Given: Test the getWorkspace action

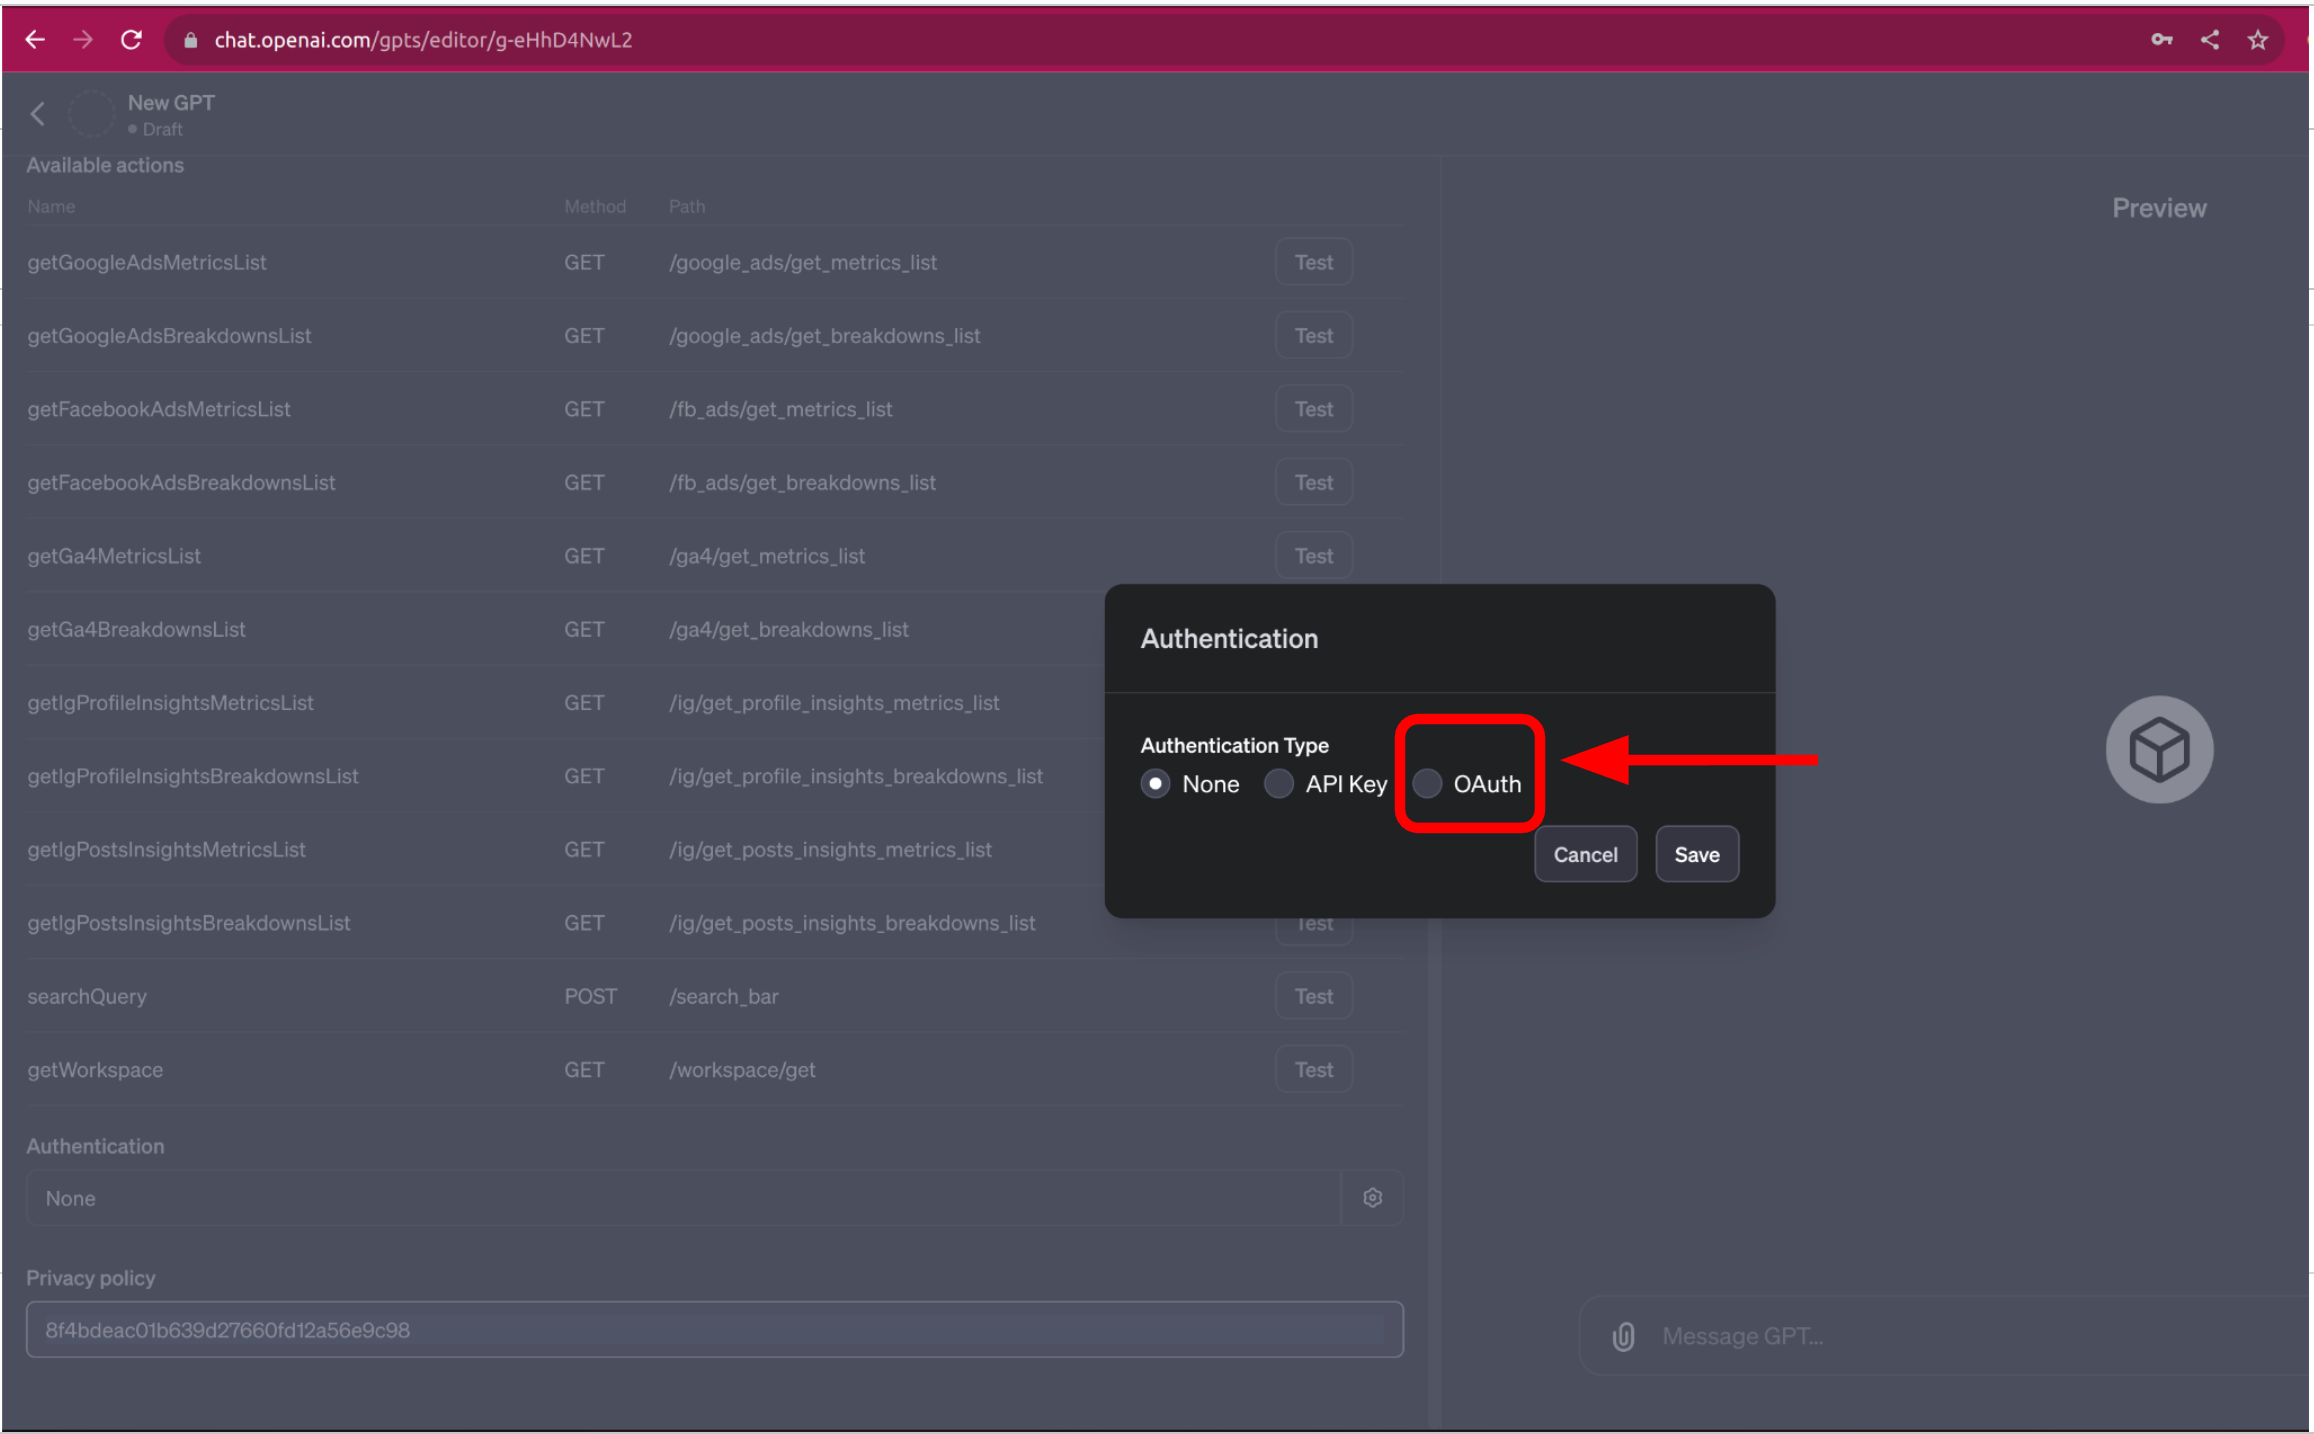Looking at the screenshot, I should click(x=1313, y=1068).
